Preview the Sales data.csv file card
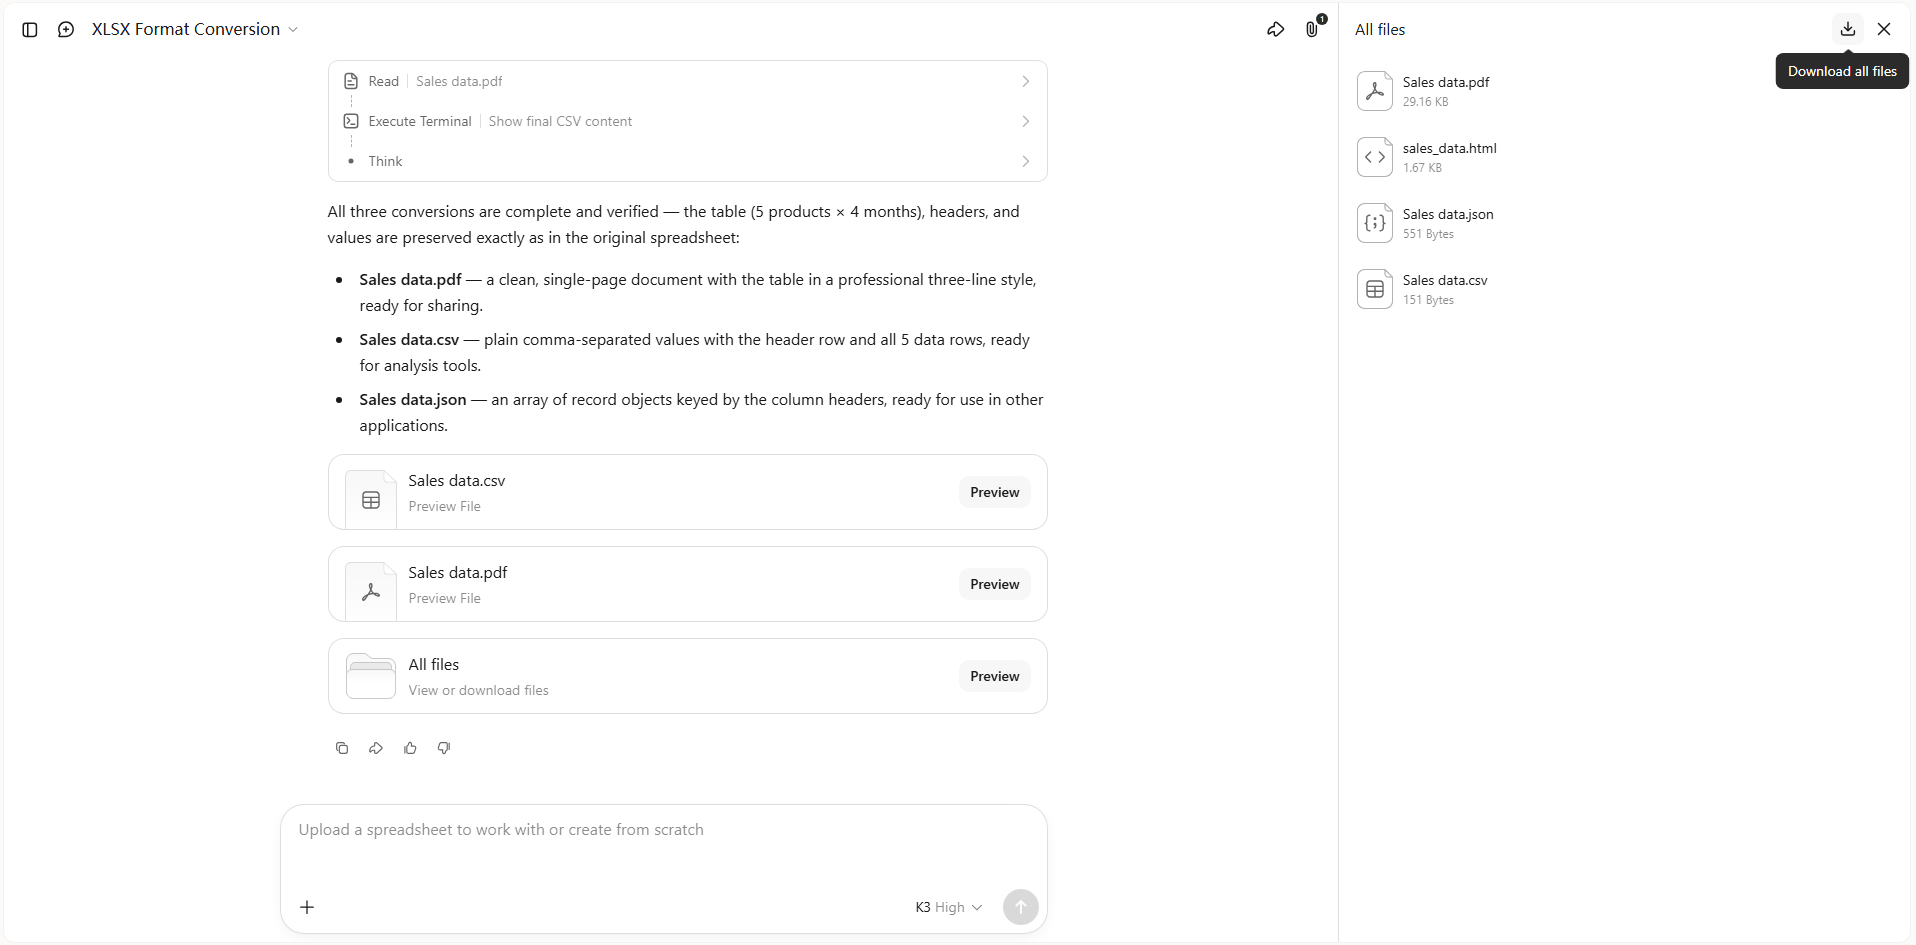The height and width of the screenshot is (945, 1916). coord(994,492)
